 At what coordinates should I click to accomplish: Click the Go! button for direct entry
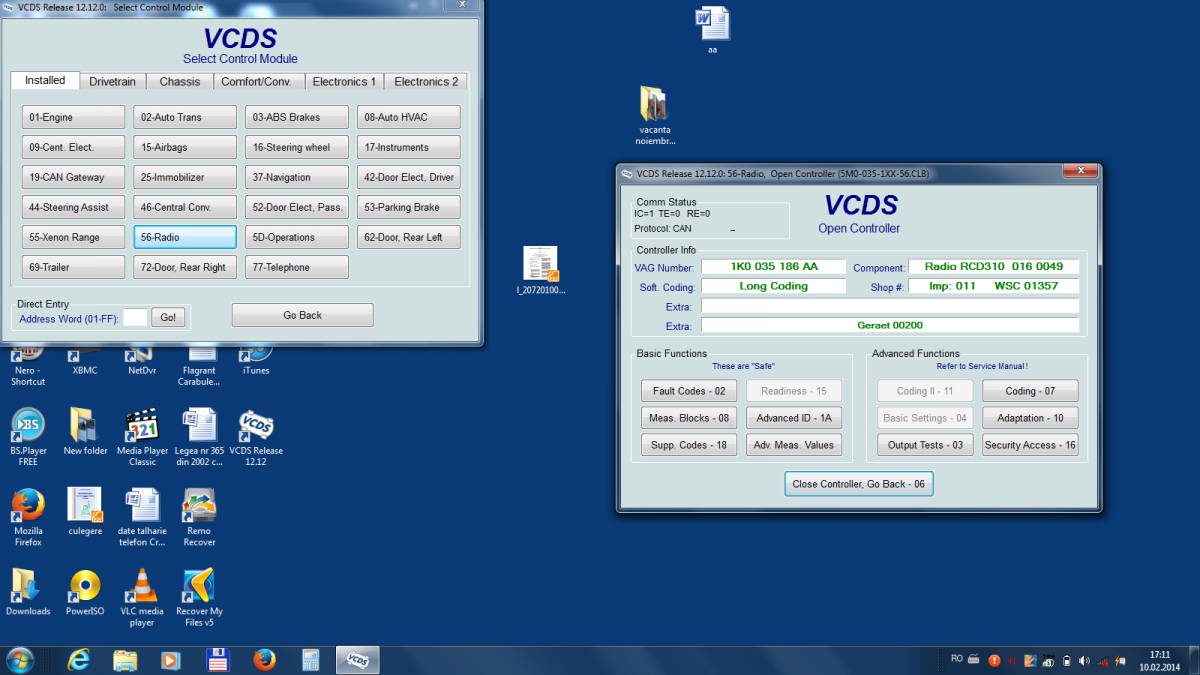[168, 317]
